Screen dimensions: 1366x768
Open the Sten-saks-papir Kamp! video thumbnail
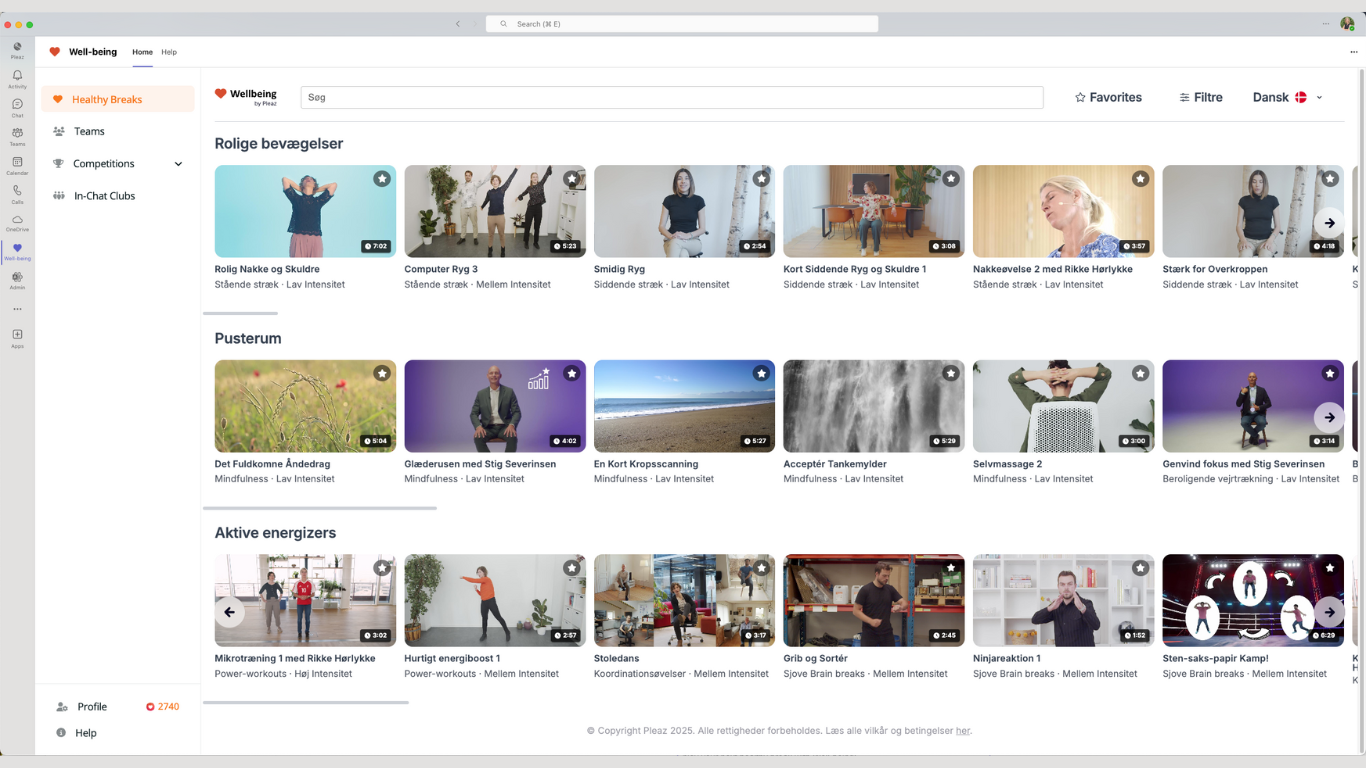click(x=1253, y=600)
